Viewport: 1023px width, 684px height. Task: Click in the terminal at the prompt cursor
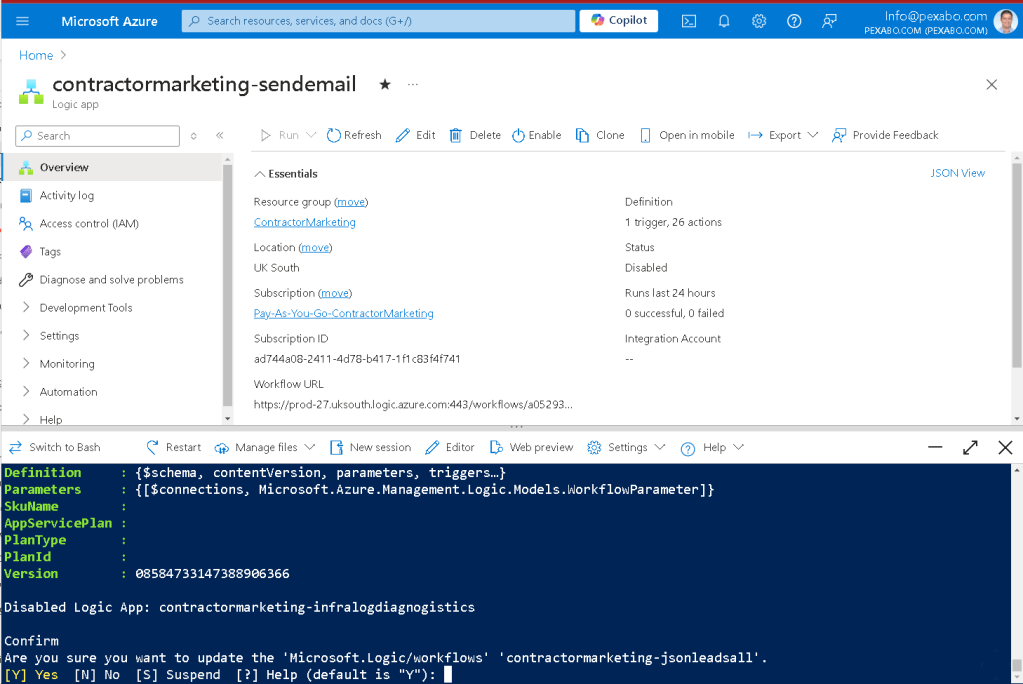(x=448, y=674)
